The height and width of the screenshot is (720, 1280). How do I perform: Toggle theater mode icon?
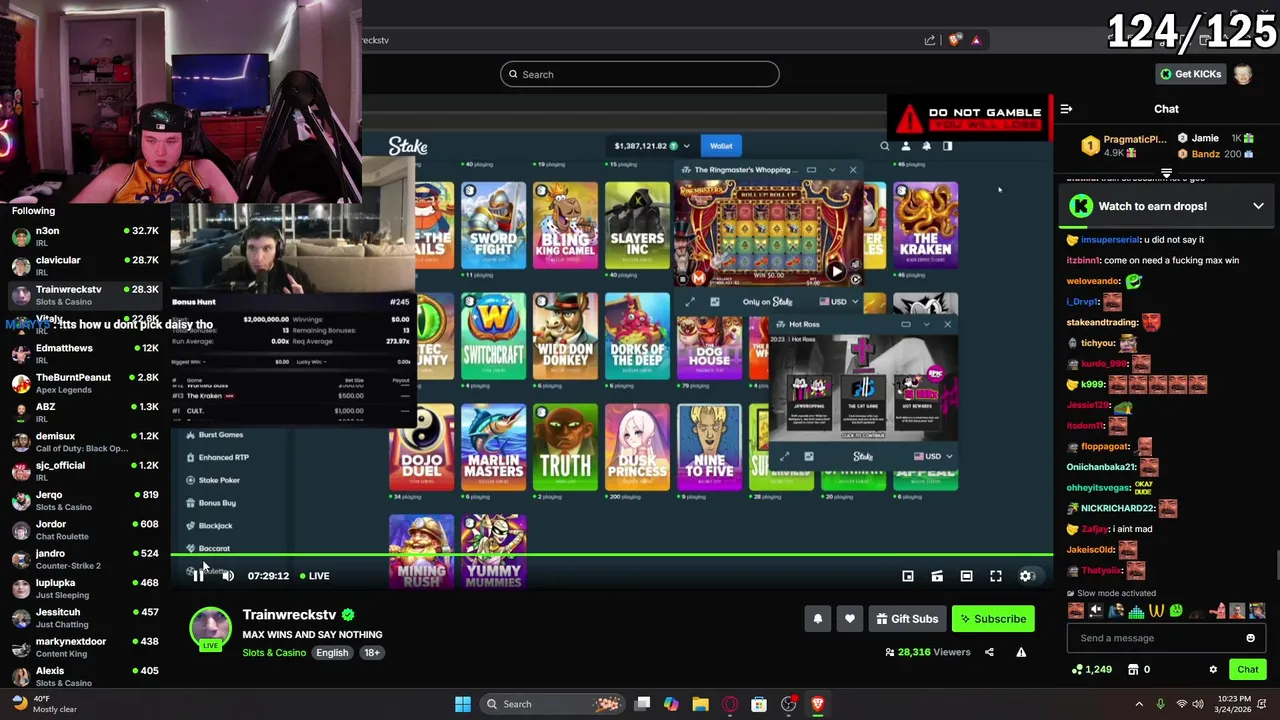point(966,576)
